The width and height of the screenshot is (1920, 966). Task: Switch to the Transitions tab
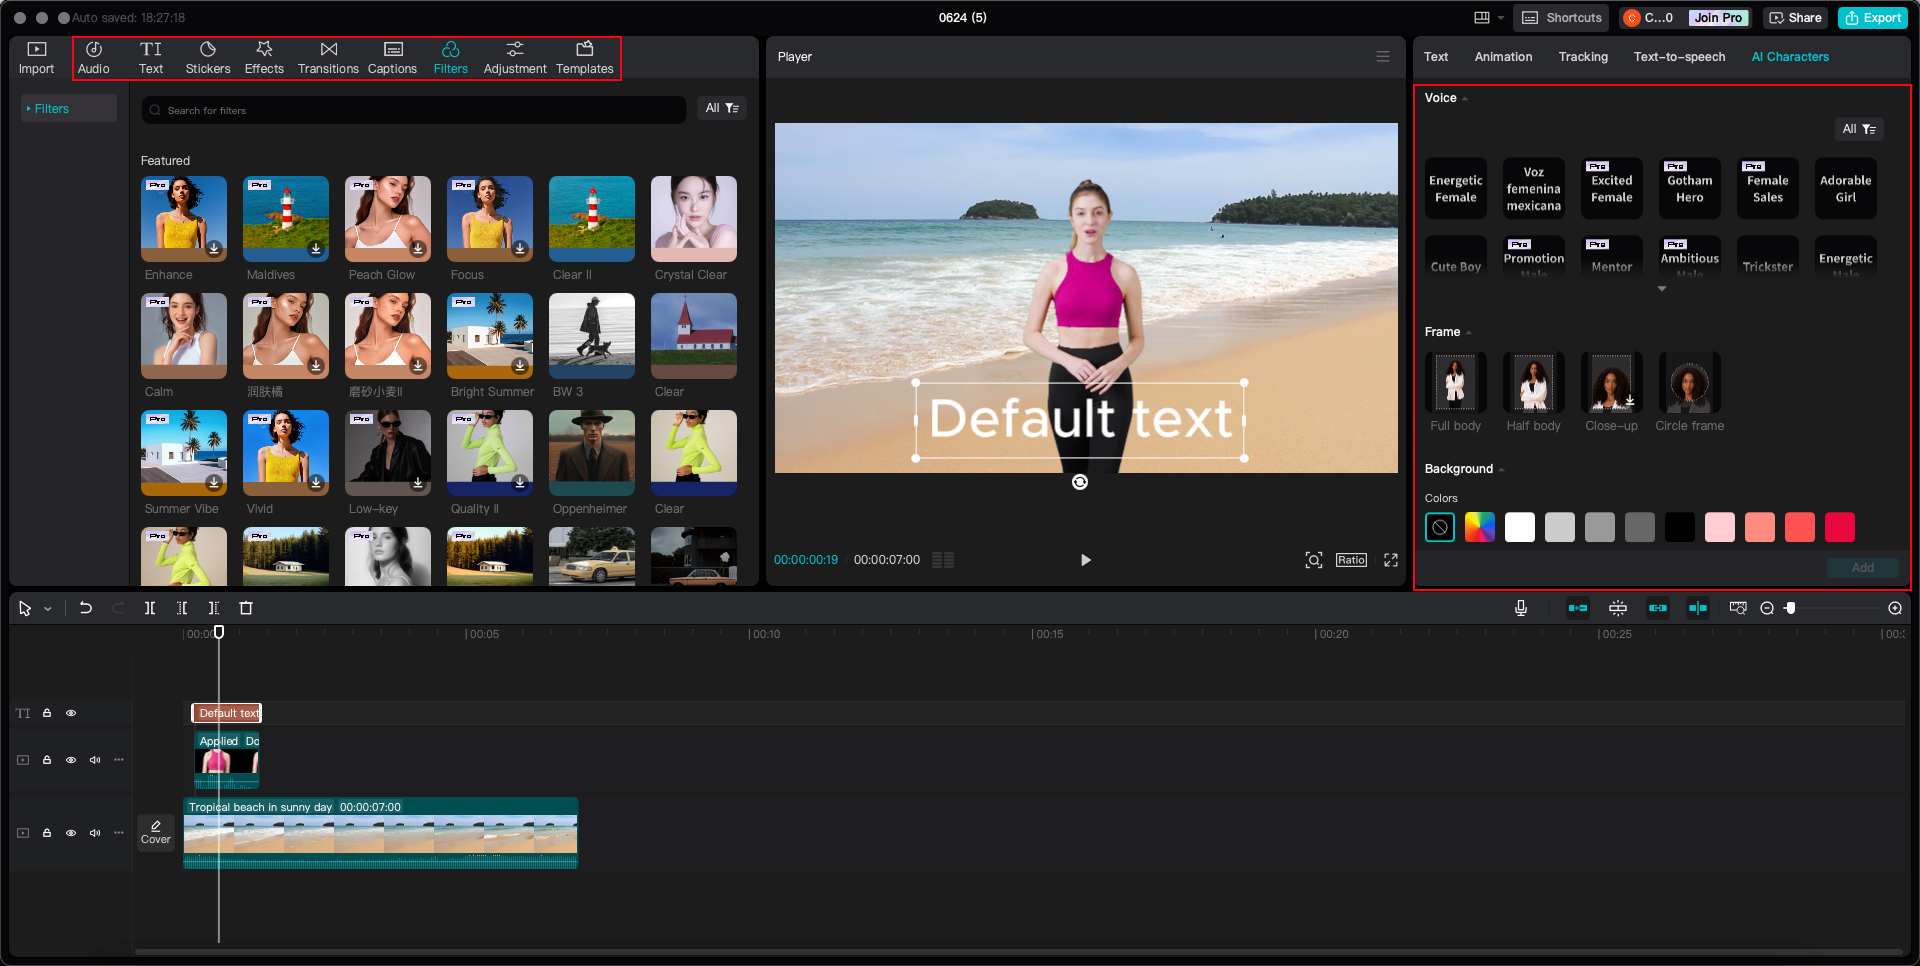click(328, 58)
